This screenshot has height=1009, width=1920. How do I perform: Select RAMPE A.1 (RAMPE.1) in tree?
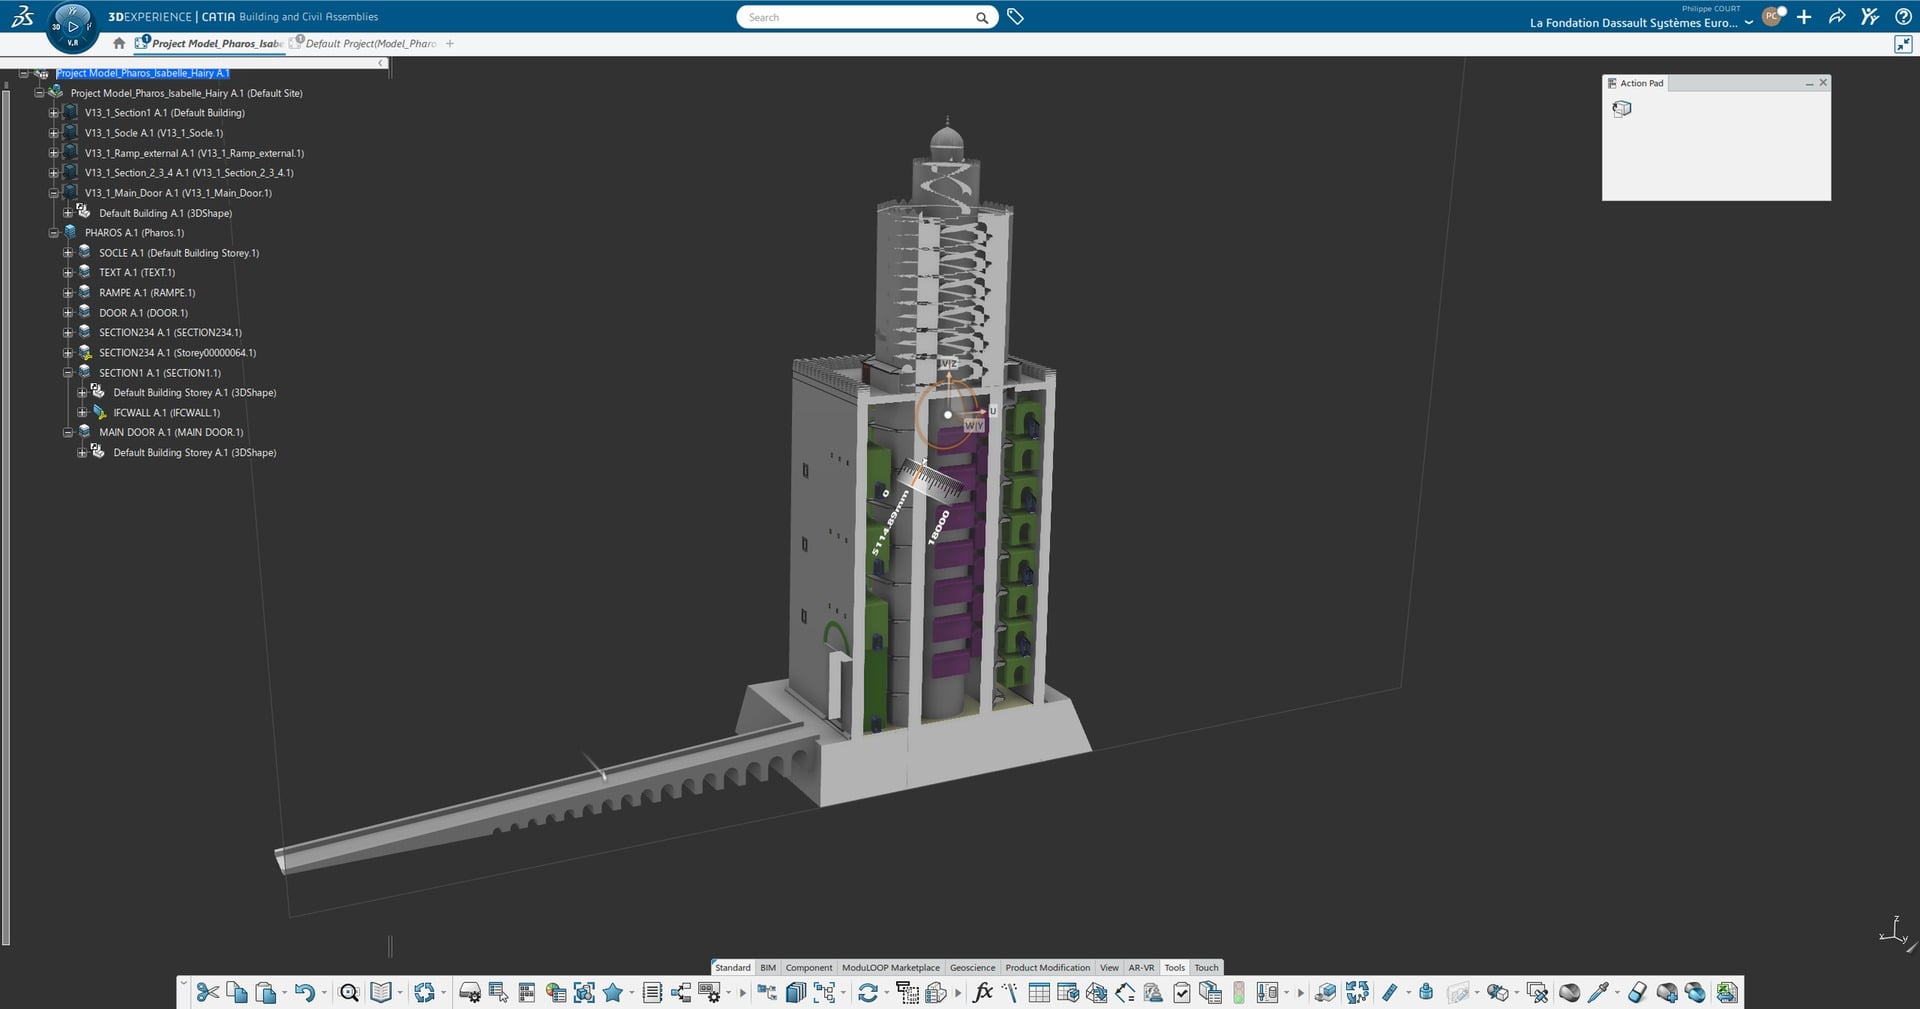coord(147,293)
